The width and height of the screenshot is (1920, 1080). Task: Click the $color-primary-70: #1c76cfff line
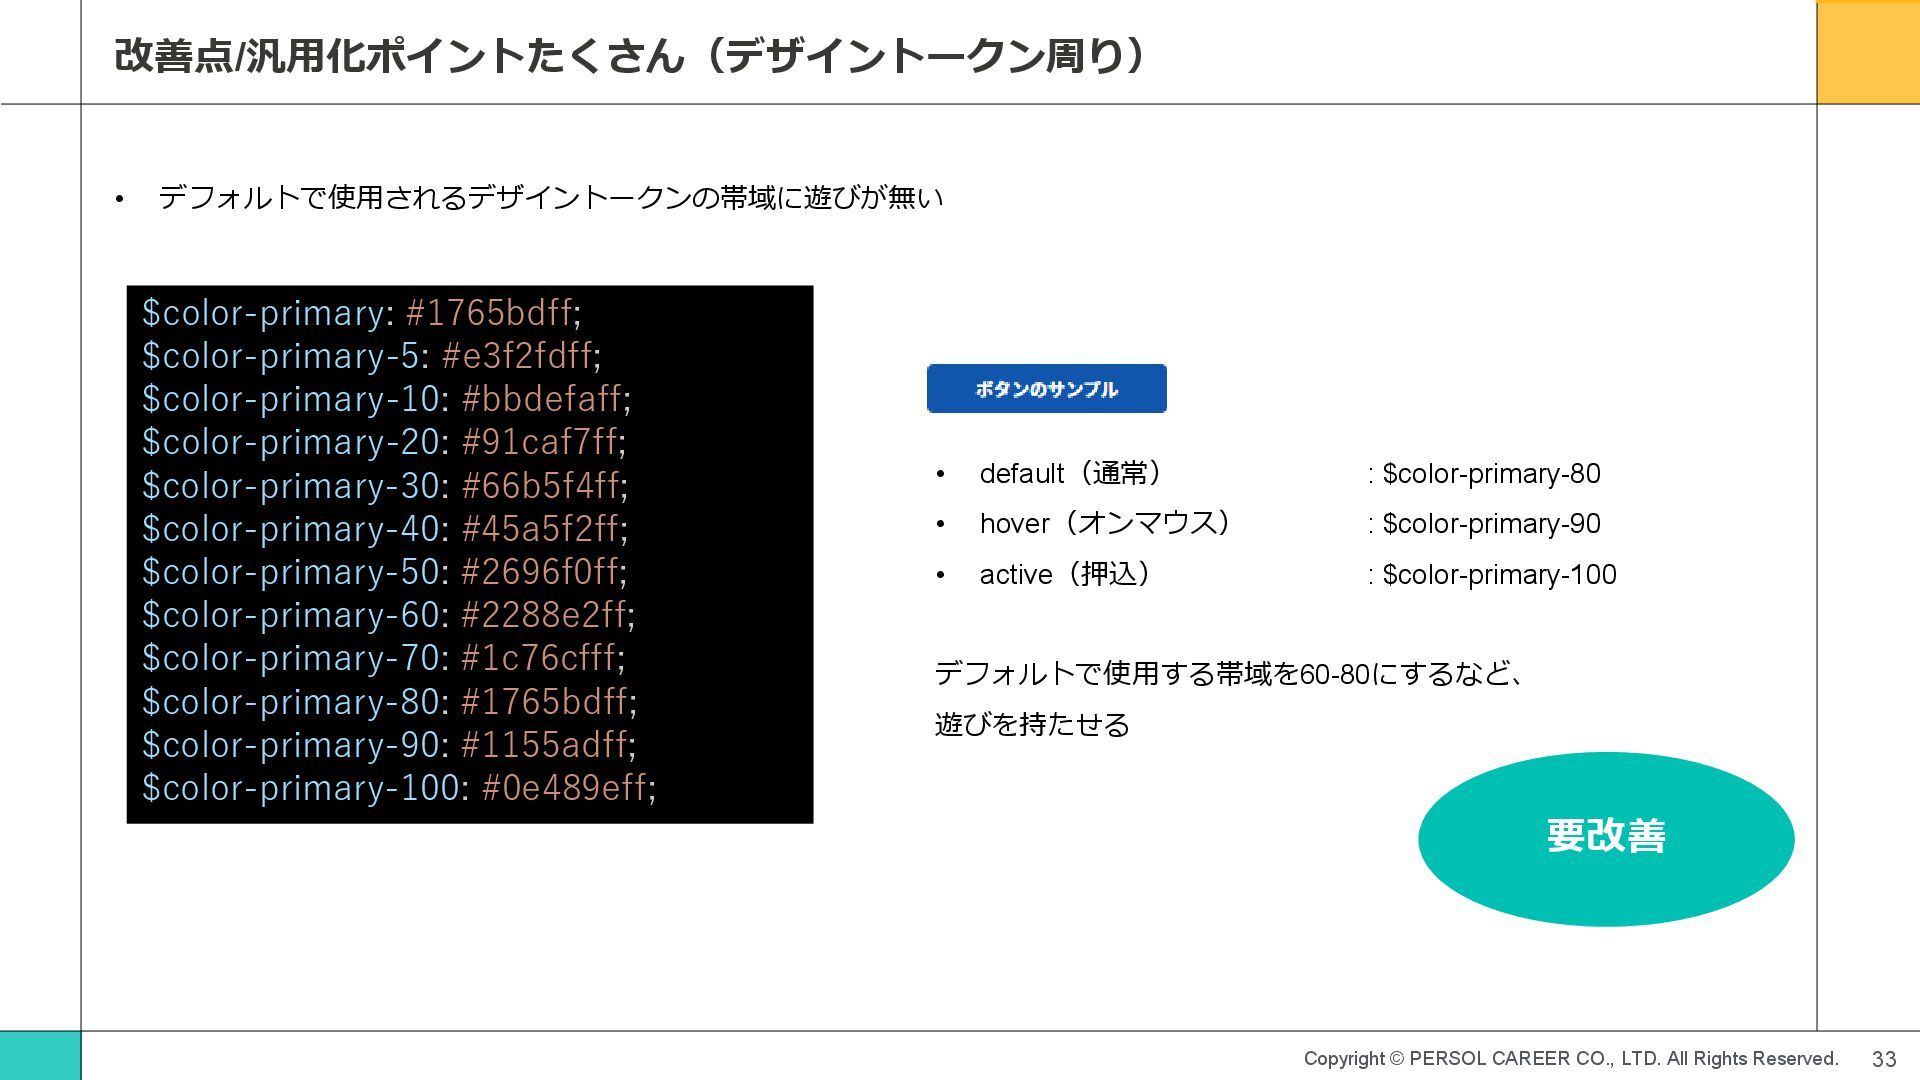383,658
